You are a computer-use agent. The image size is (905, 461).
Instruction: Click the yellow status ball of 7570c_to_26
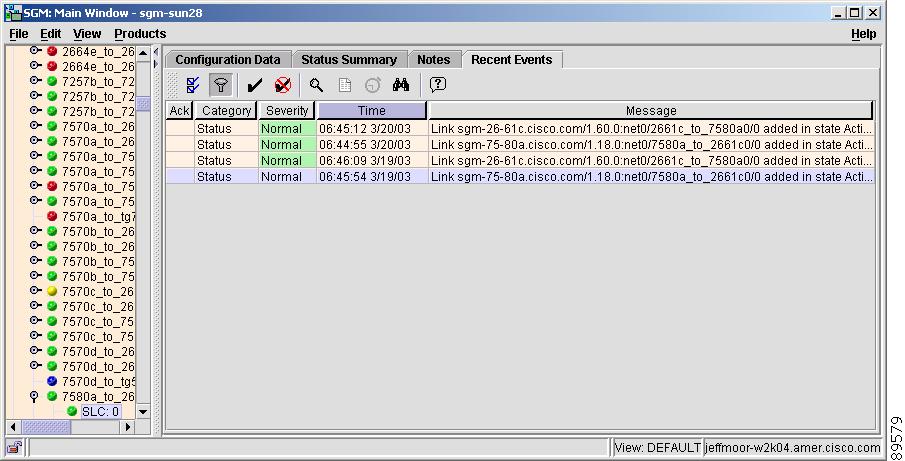pos(52,291)
